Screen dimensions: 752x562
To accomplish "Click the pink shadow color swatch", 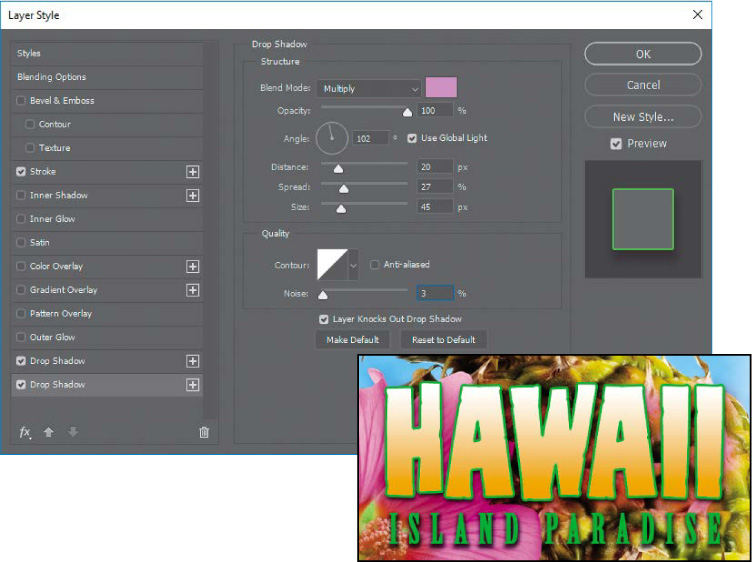I will [x=441, y=88].
